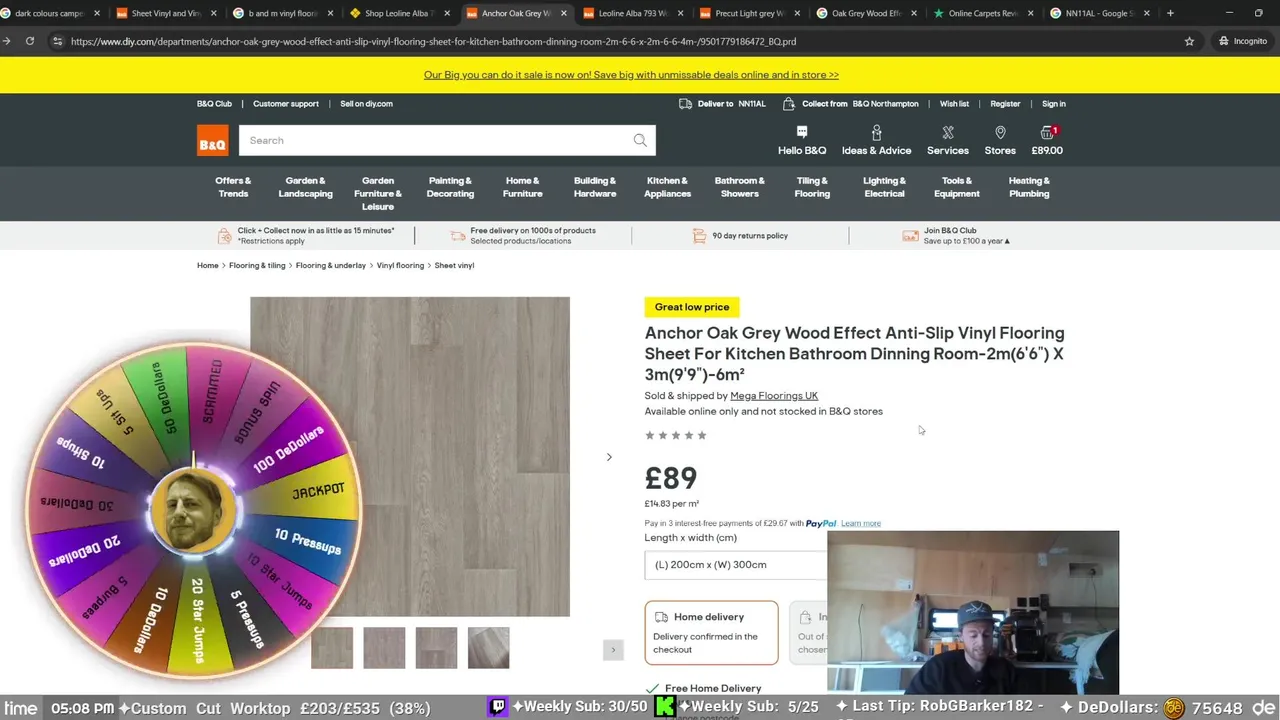This screenshot has width=1280, height=720.
Task: Go to Vinyl flooring breadcrumb
Action: (x=400, y=266)
